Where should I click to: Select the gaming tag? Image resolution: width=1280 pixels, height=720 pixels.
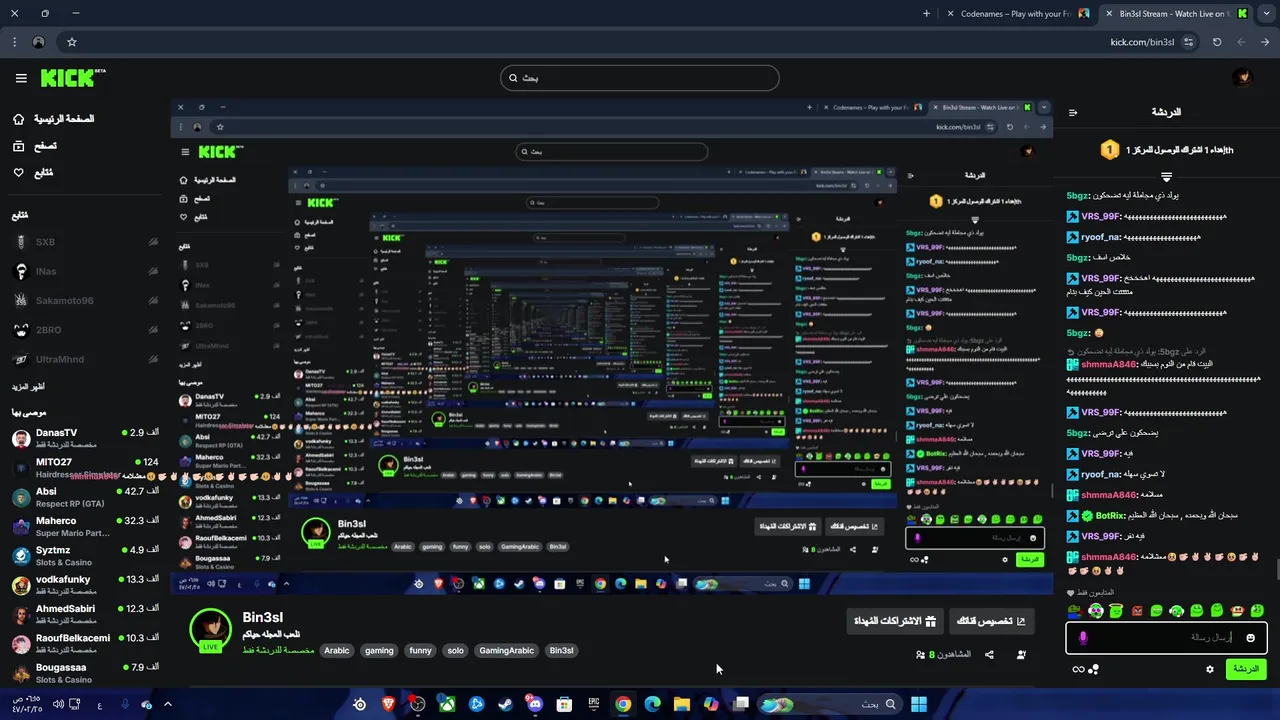coord(379,650)
